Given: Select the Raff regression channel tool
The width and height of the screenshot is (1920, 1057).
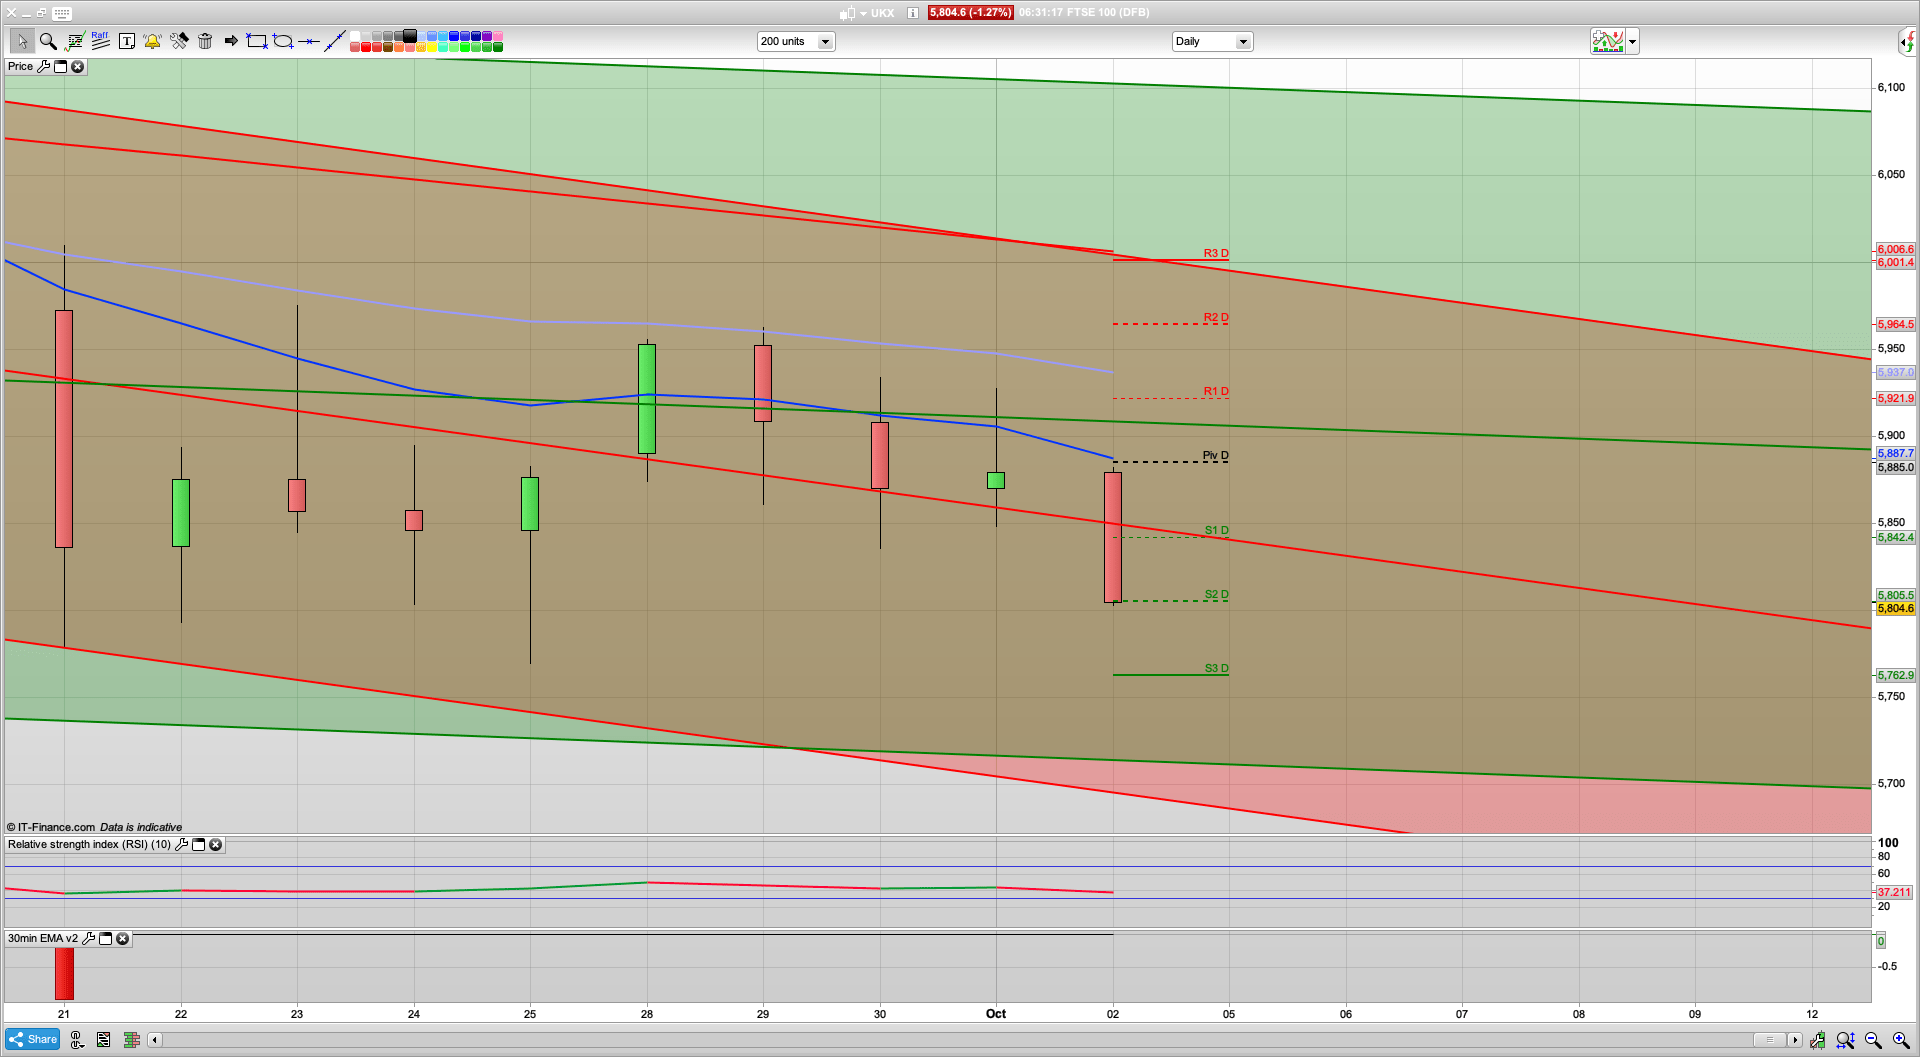Looking at the screenshot, I should coord(100,41).
